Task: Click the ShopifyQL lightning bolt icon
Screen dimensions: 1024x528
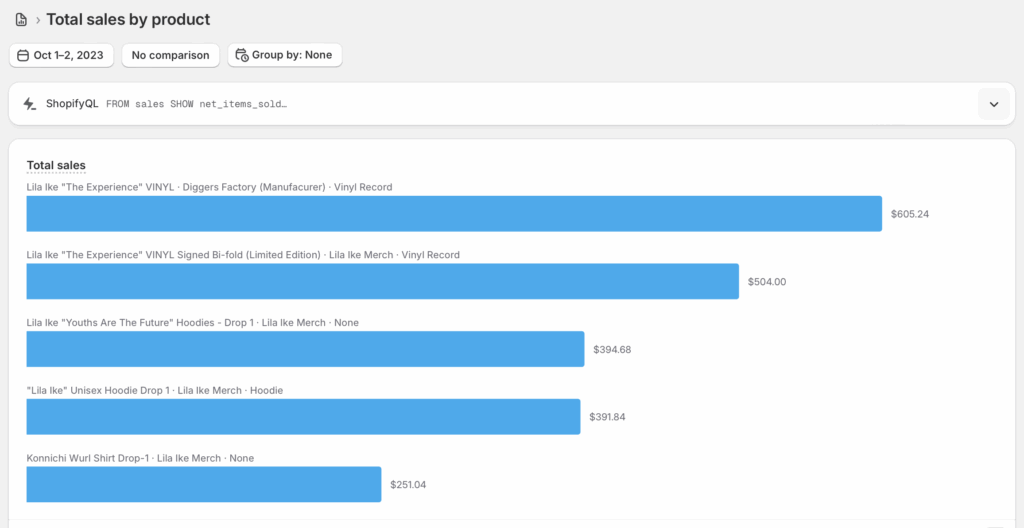Action: 30,104
